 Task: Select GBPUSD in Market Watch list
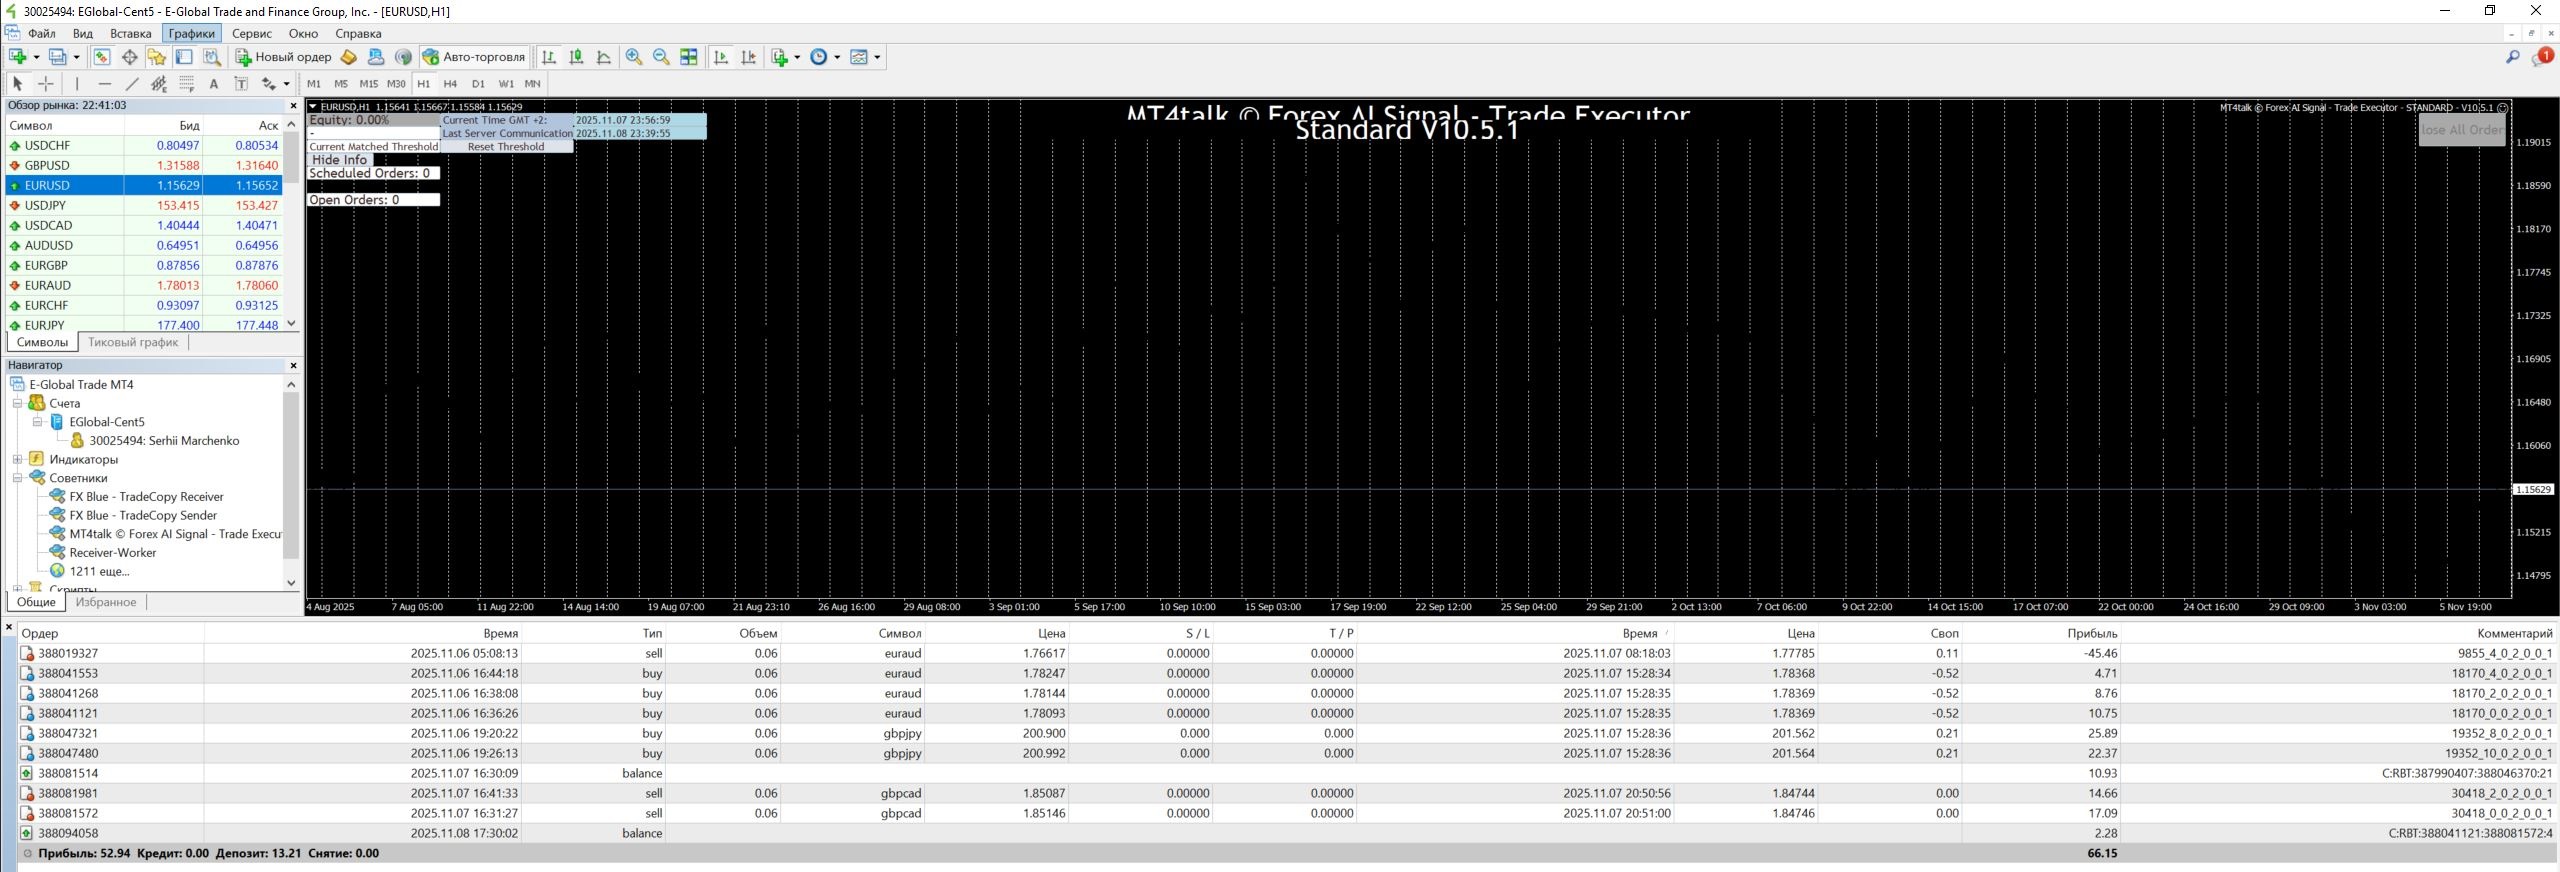(47, 165)
